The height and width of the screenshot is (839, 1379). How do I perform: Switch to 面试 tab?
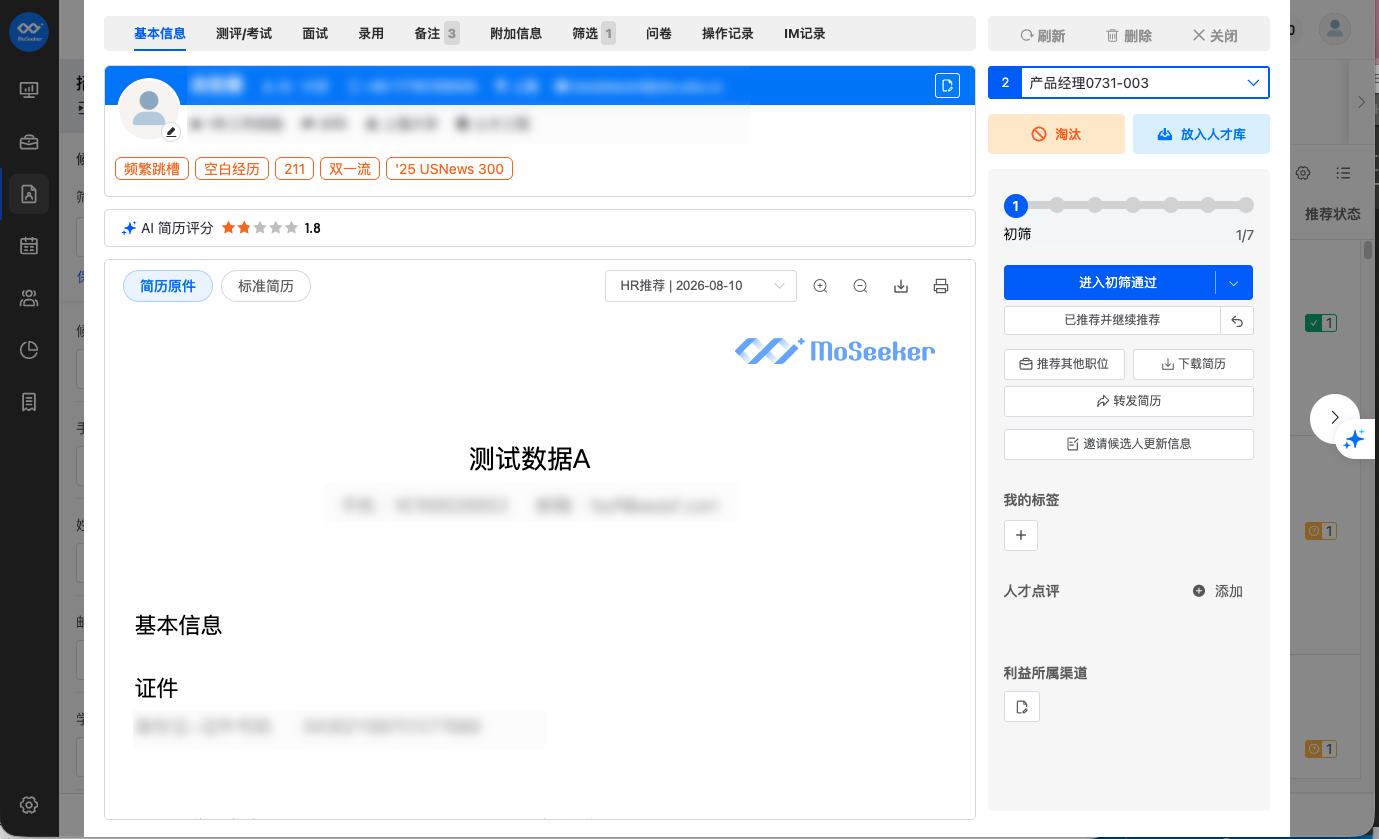pos(315,34)
